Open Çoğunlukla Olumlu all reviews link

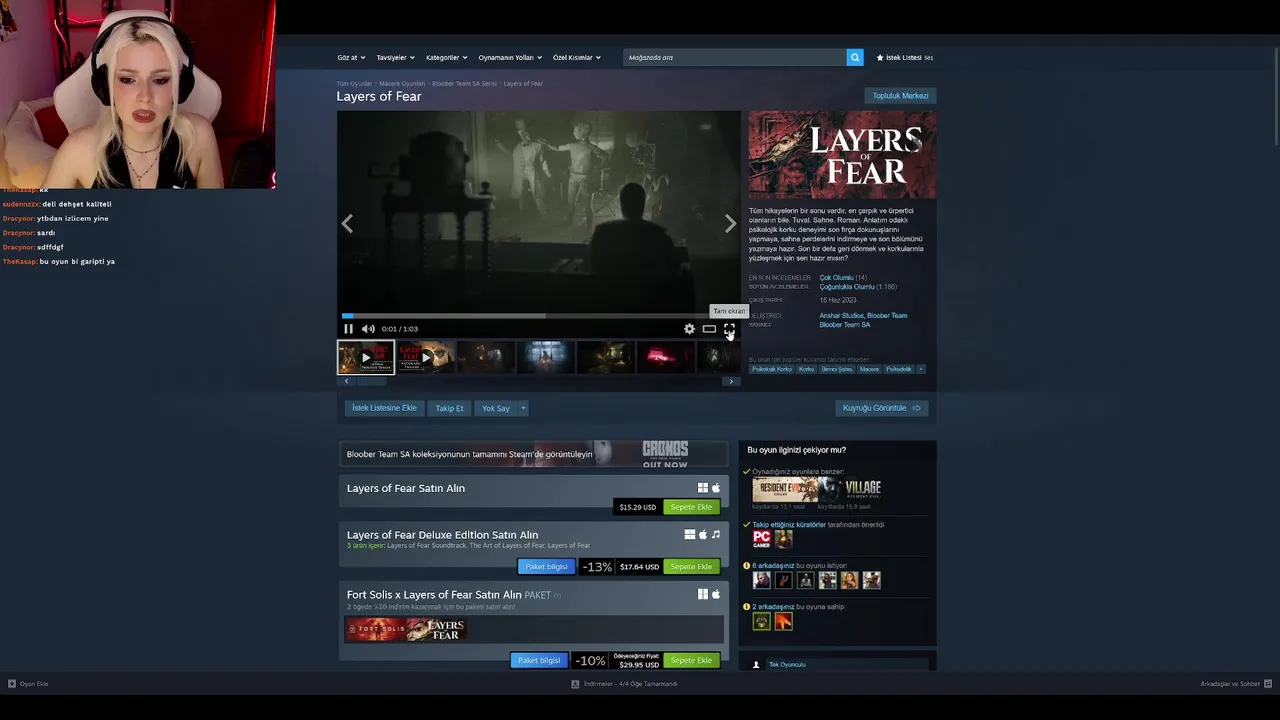tap(846, 287)
